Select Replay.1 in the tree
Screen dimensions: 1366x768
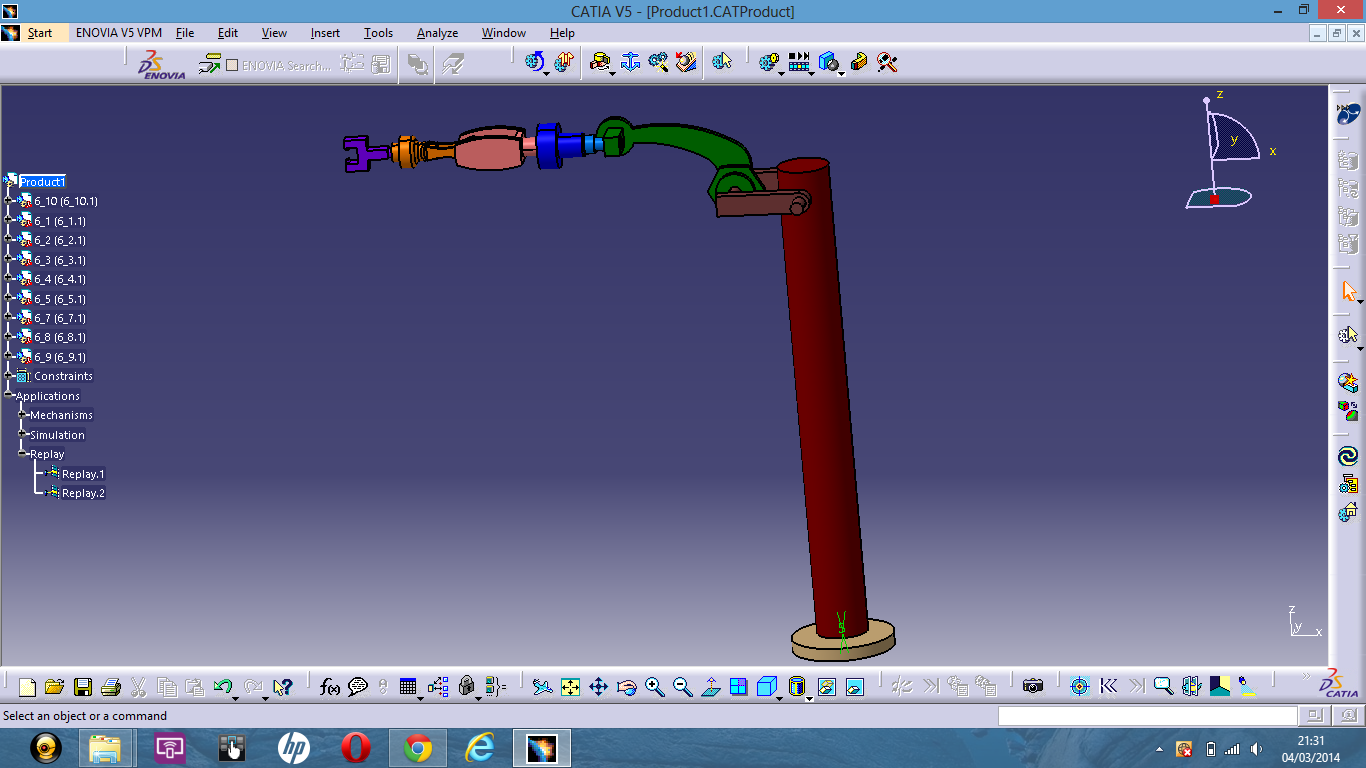coord(83,474)
